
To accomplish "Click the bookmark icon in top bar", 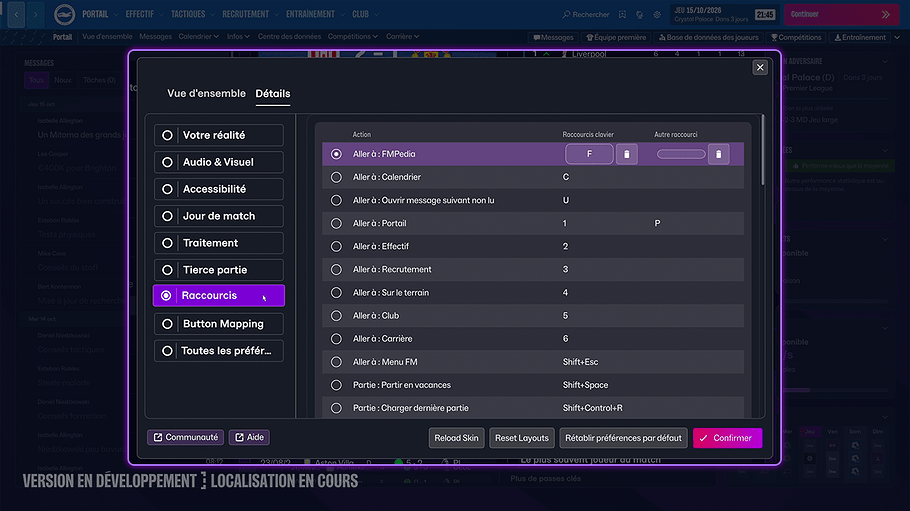I will [x=622, y=15].
